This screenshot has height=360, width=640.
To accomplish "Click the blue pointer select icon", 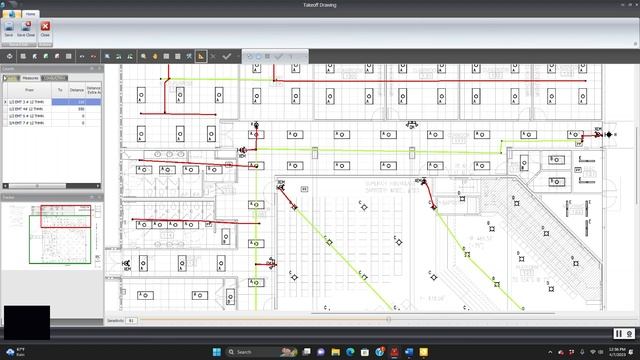I will 107,56.
